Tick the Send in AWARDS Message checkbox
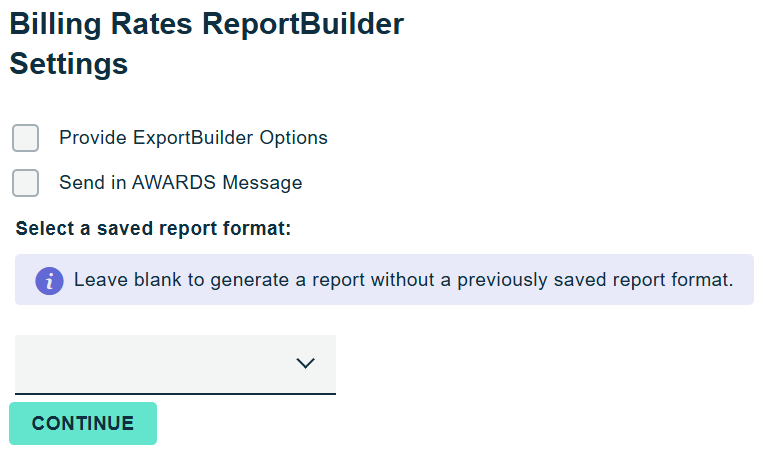771x462 pixels. (x=26, y=183)
